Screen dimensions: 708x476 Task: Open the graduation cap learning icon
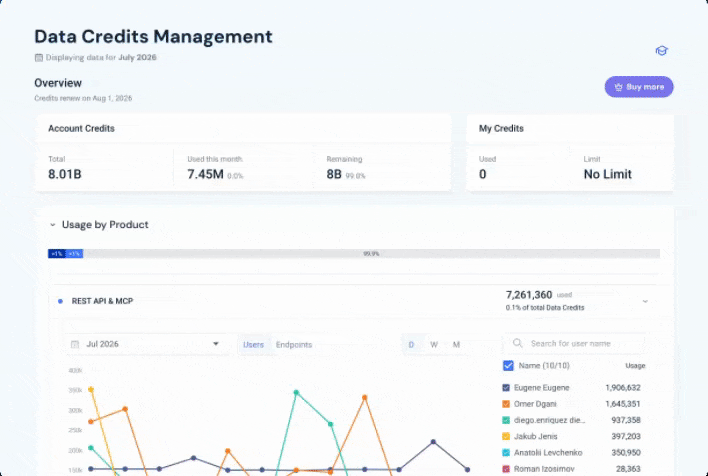[661, 51]
